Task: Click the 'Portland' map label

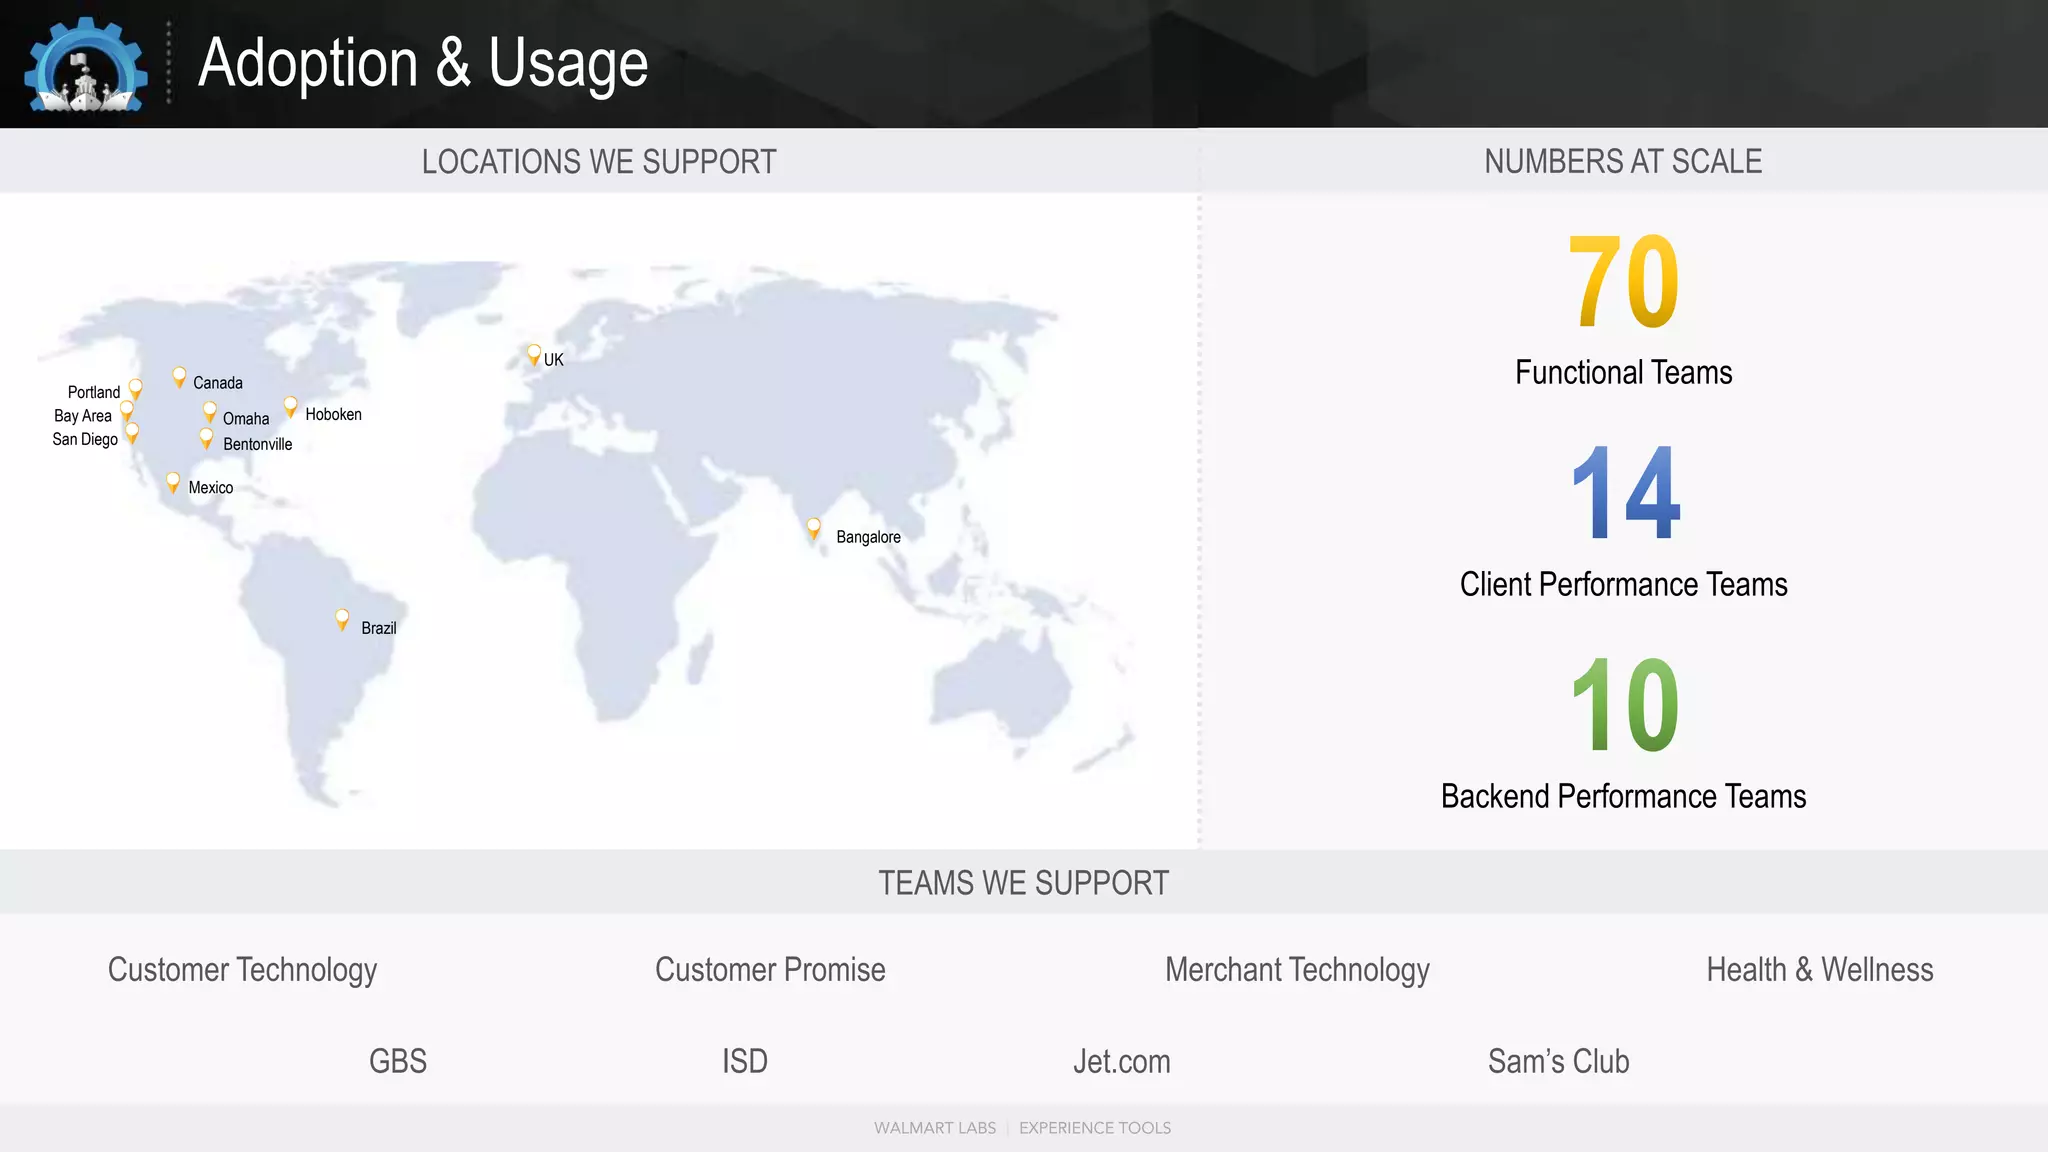Action: click(94, 392)
